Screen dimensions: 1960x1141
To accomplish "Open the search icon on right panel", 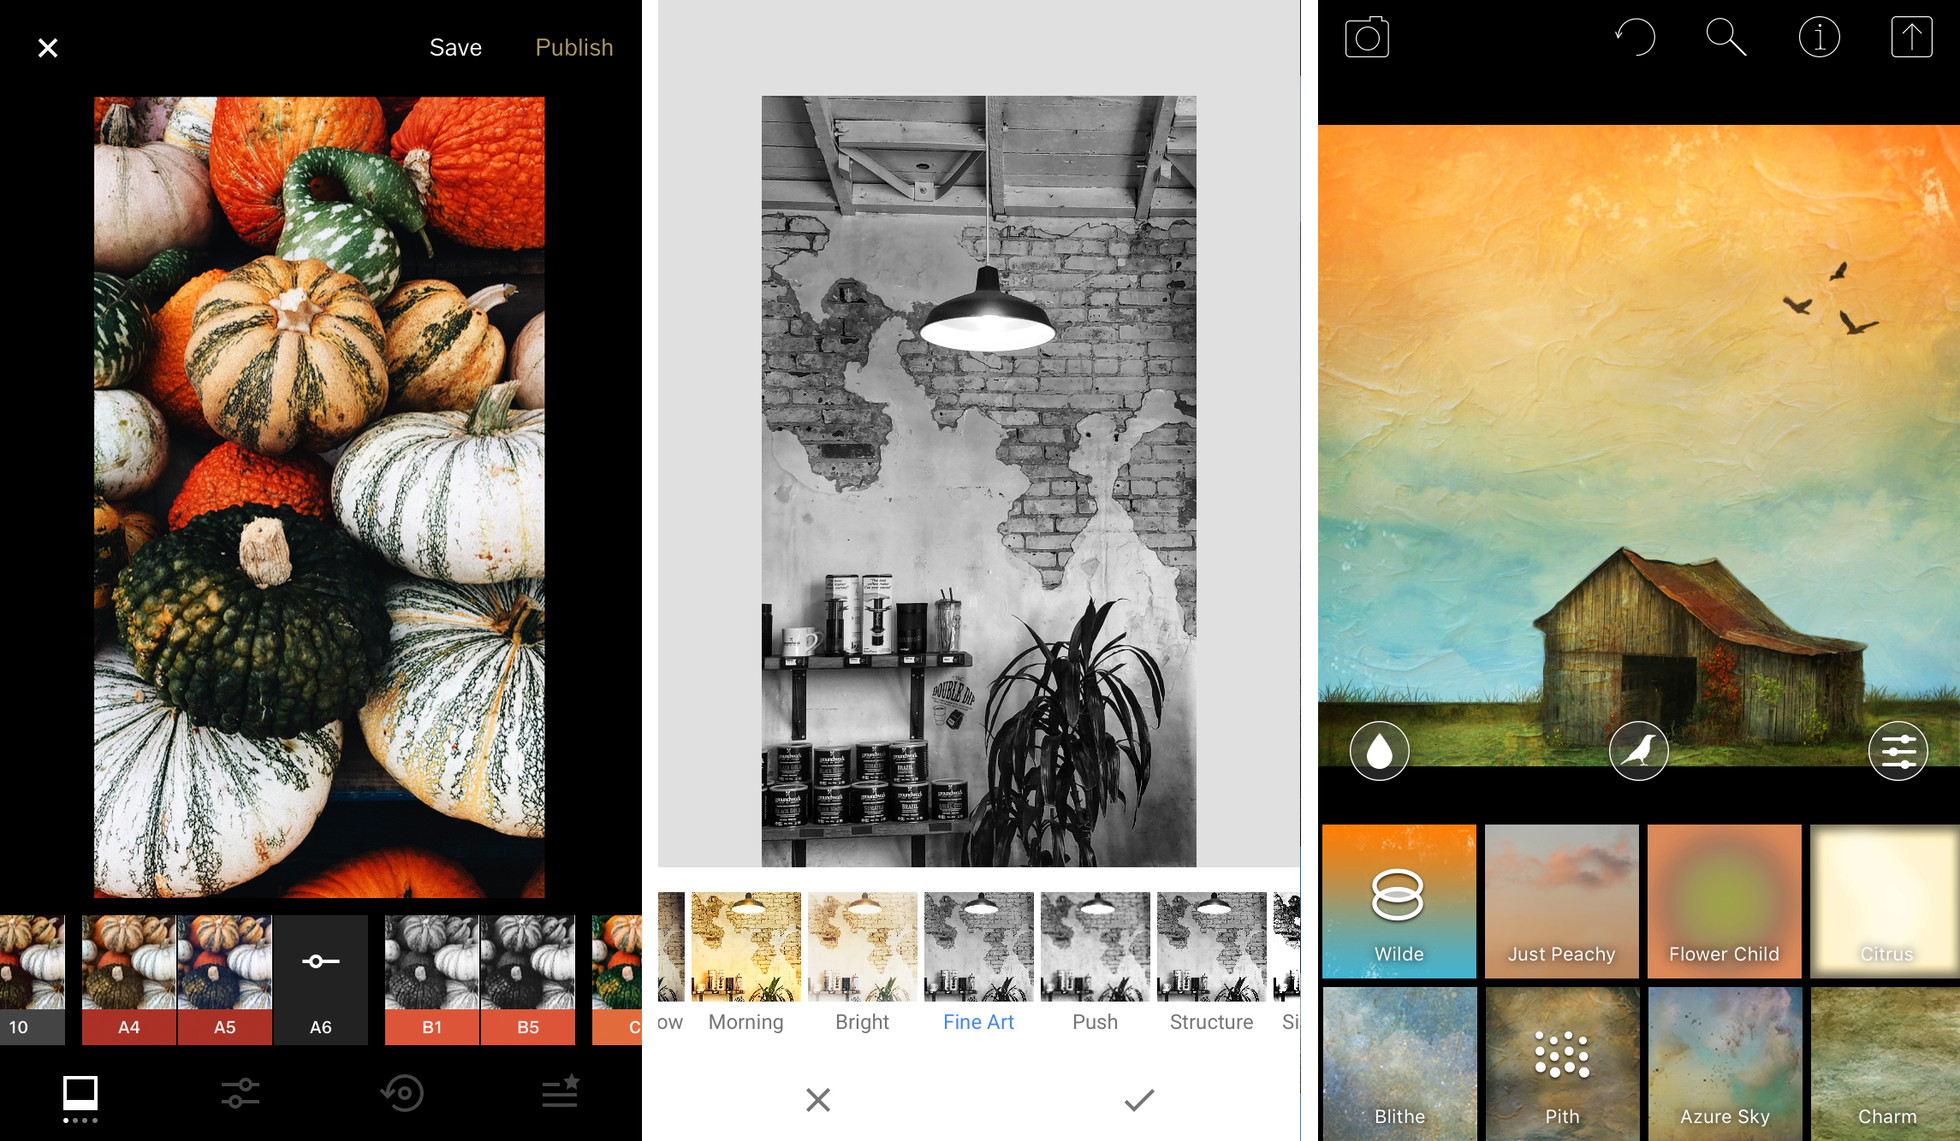I will click(x=1724, y=38).
